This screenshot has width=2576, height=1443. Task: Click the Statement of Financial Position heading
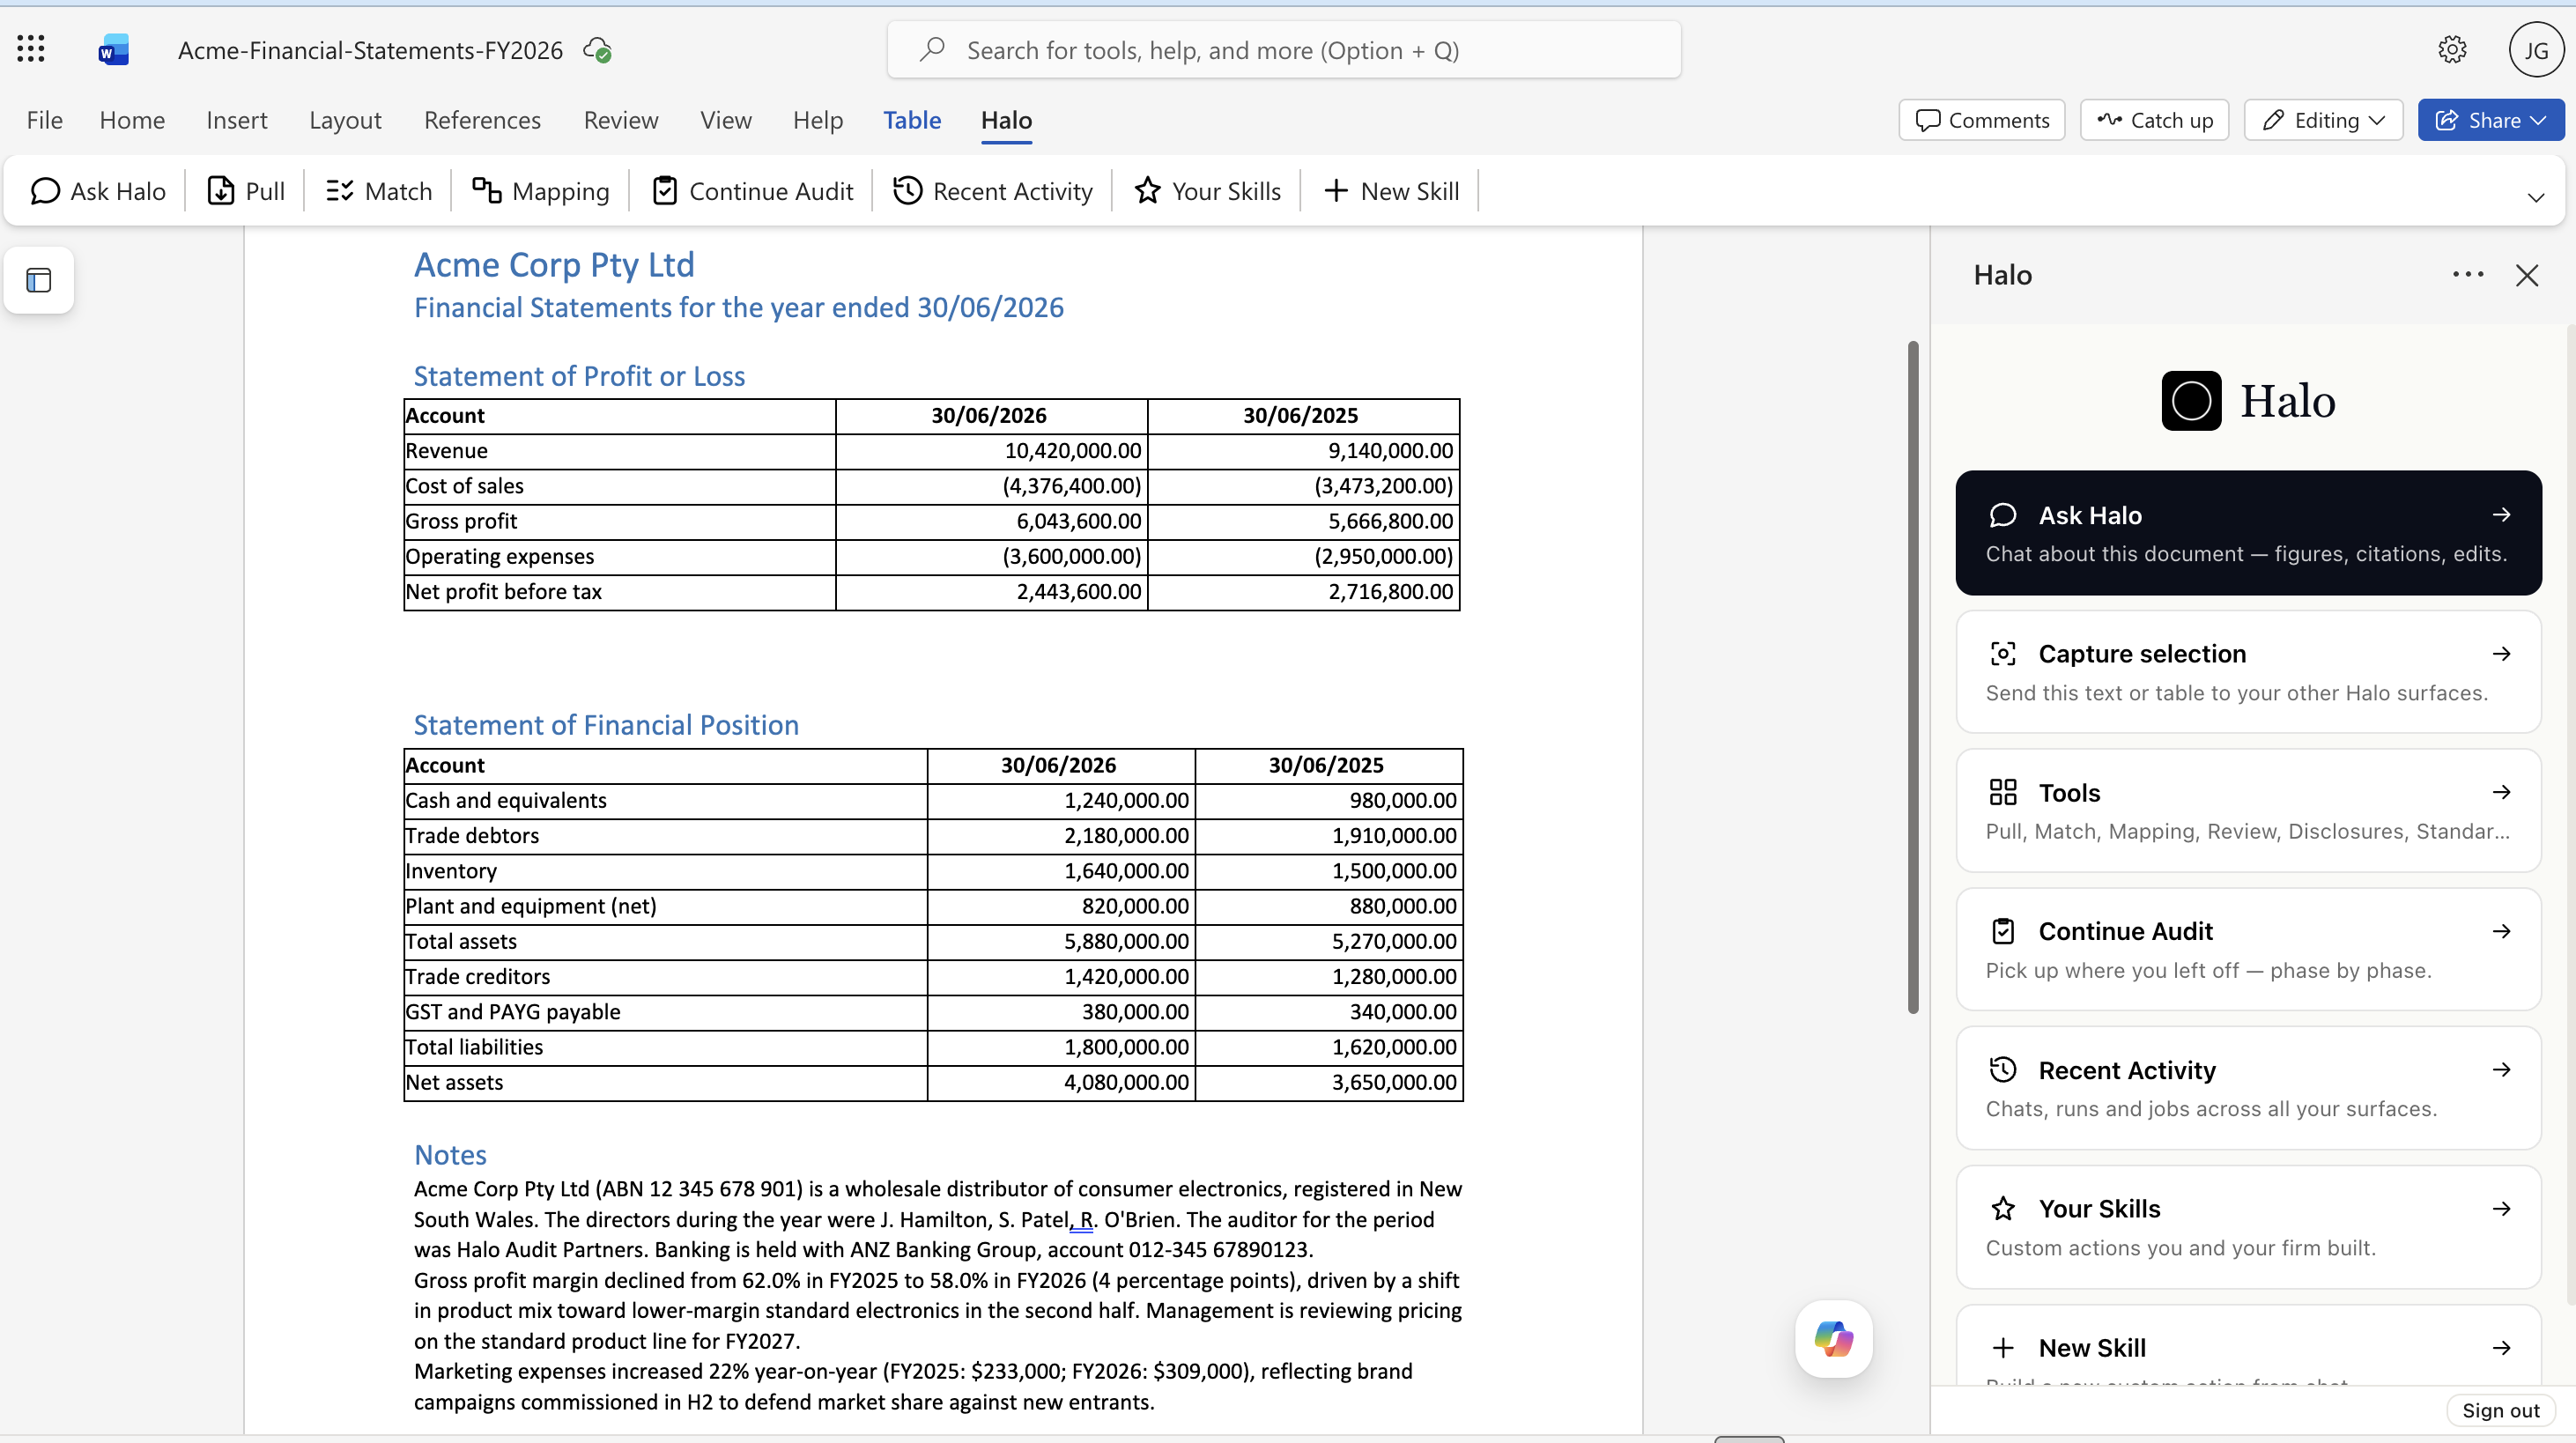pos(606,725)
